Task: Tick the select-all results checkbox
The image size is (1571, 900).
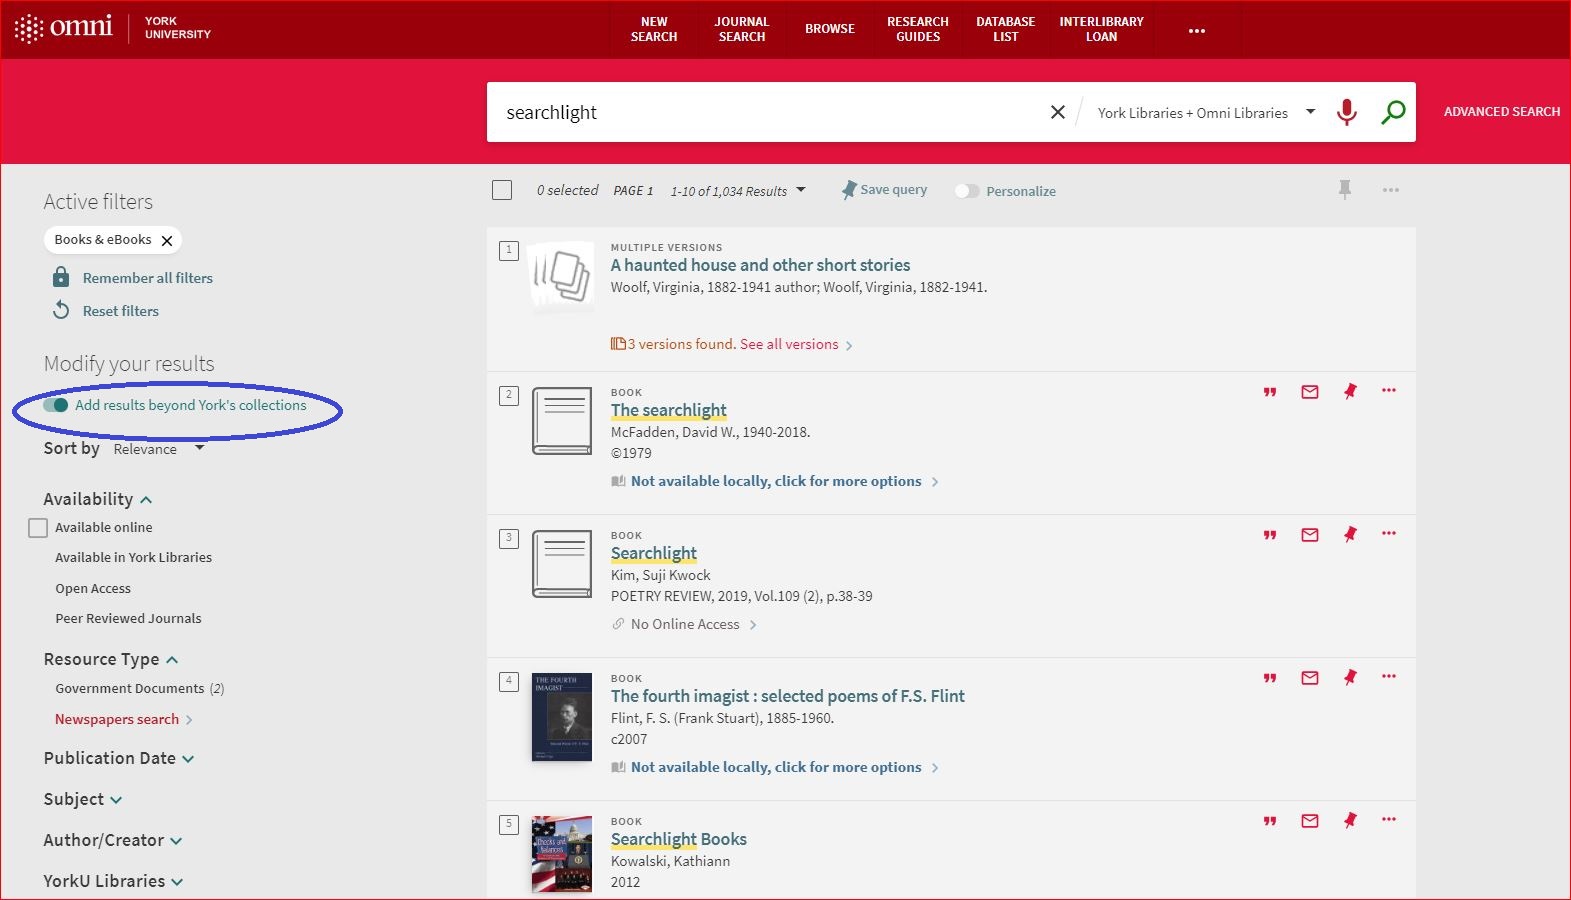Action: 502,190
